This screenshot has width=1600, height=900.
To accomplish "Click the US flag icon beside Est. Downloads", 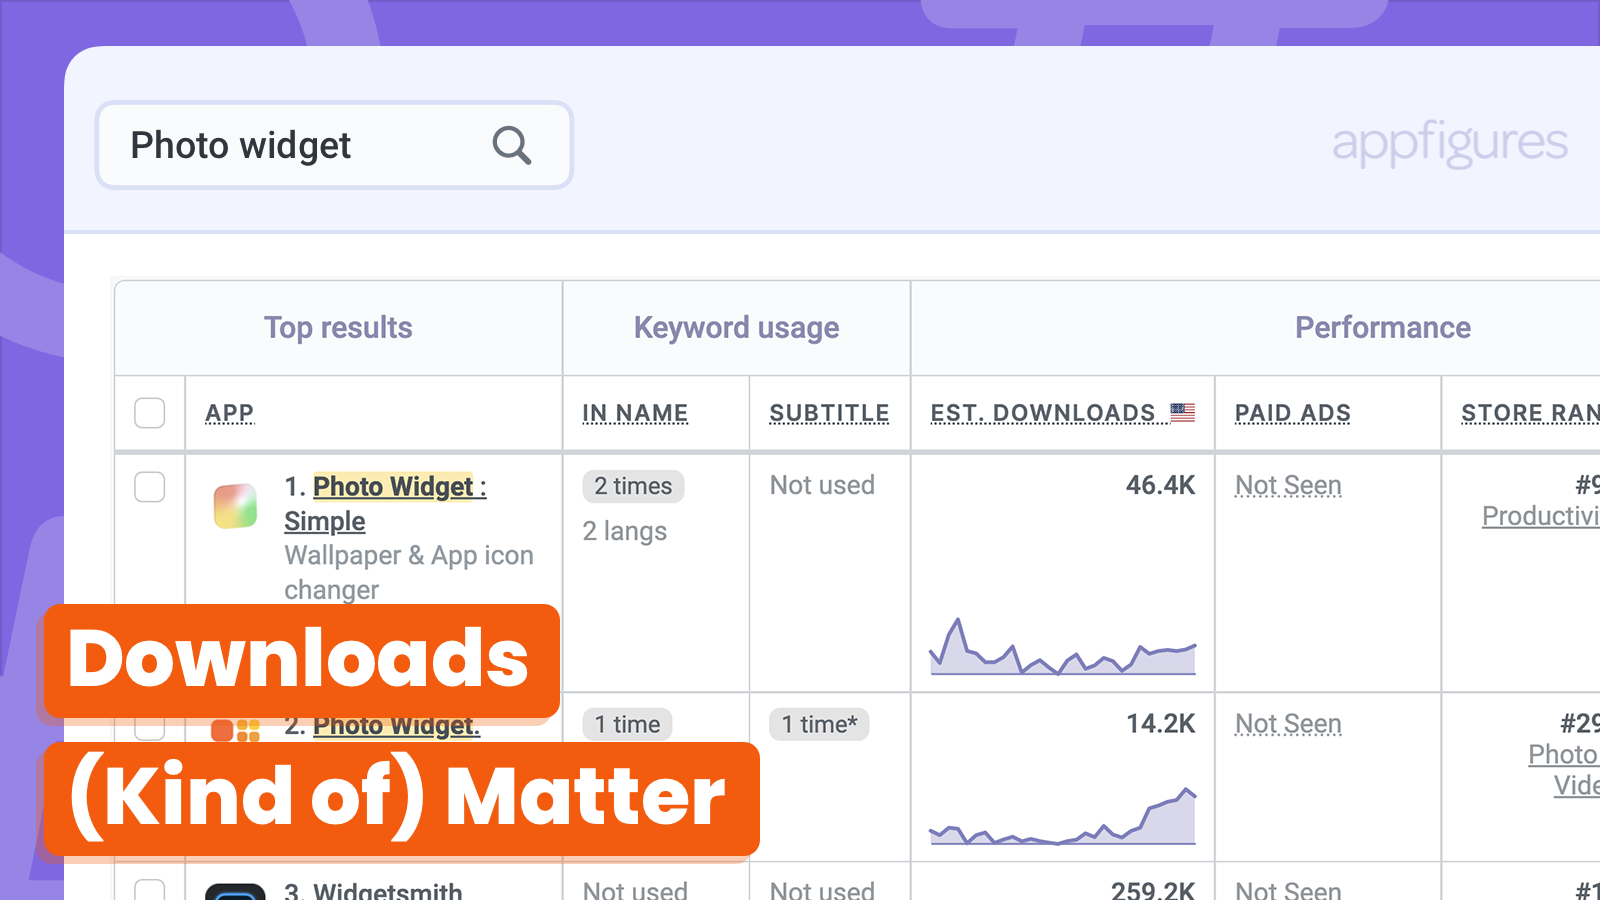I will [x=1183, y=412].
